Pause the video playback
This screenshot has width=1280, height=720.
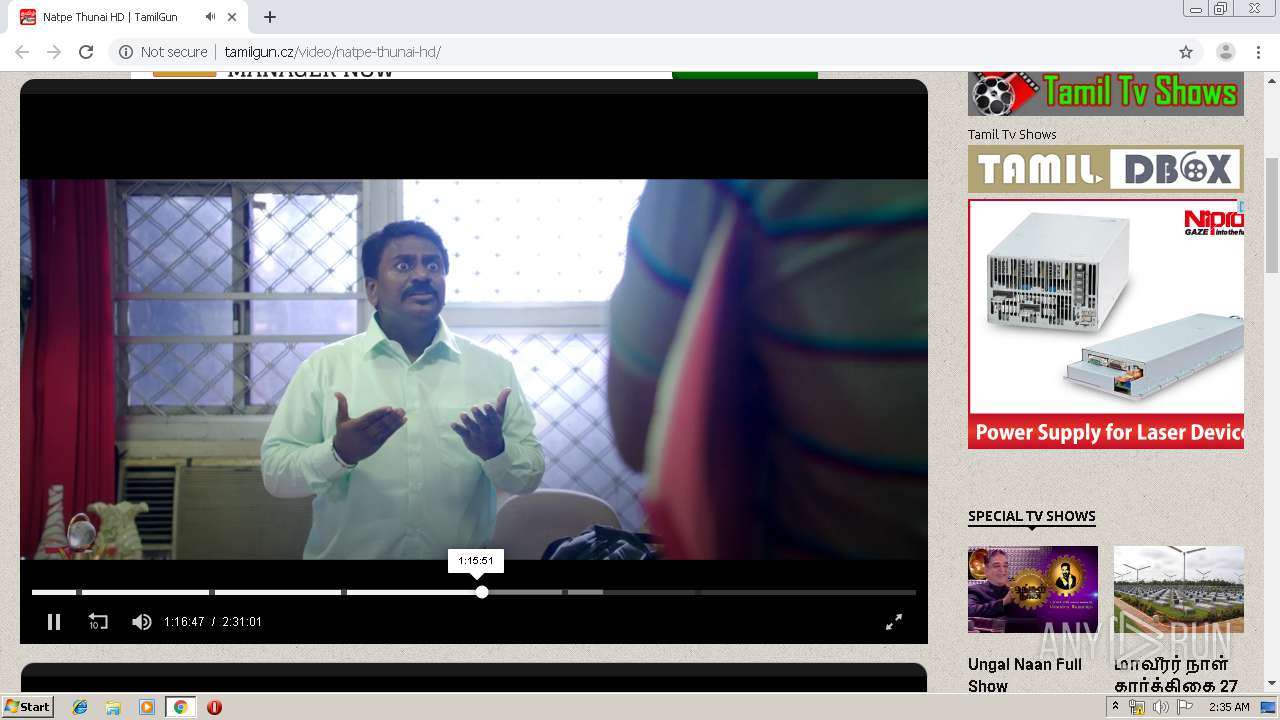pos(54,622)
